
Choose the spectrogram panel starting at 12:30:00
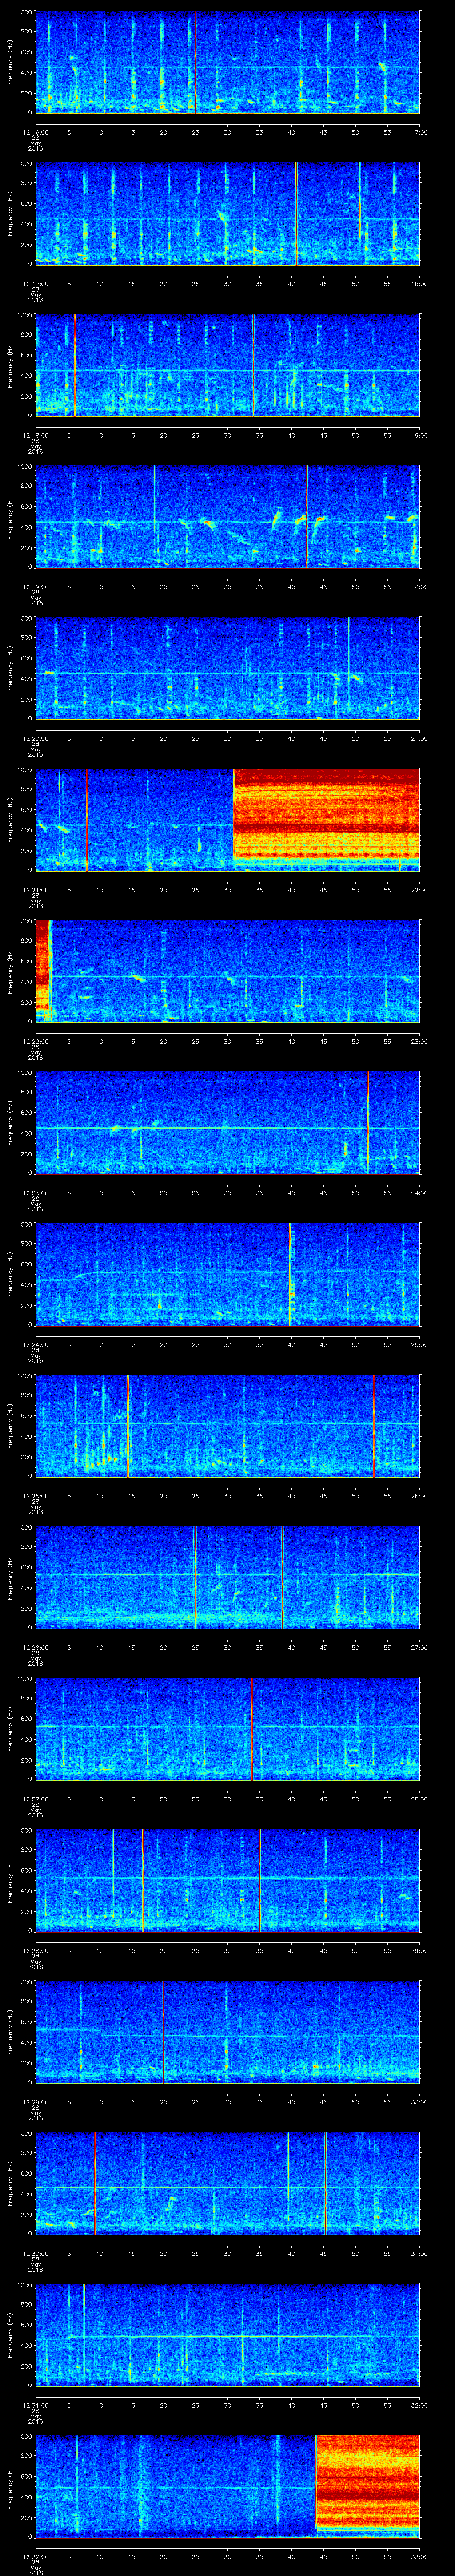(x=227, y=2183)
